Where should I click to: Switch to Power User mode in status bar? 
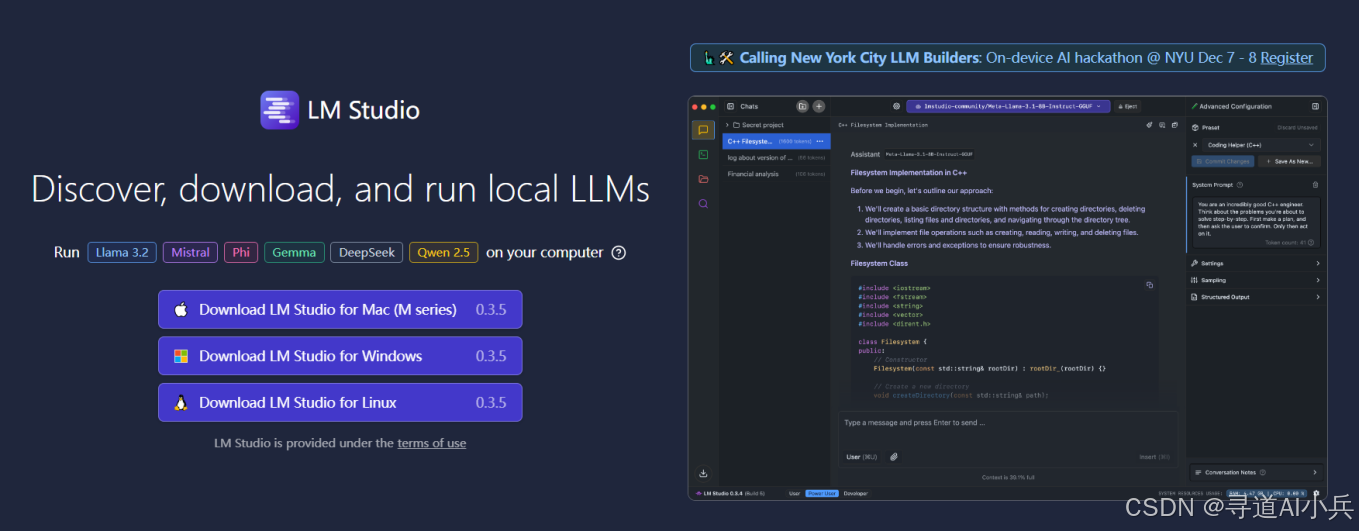coord(822,493)
